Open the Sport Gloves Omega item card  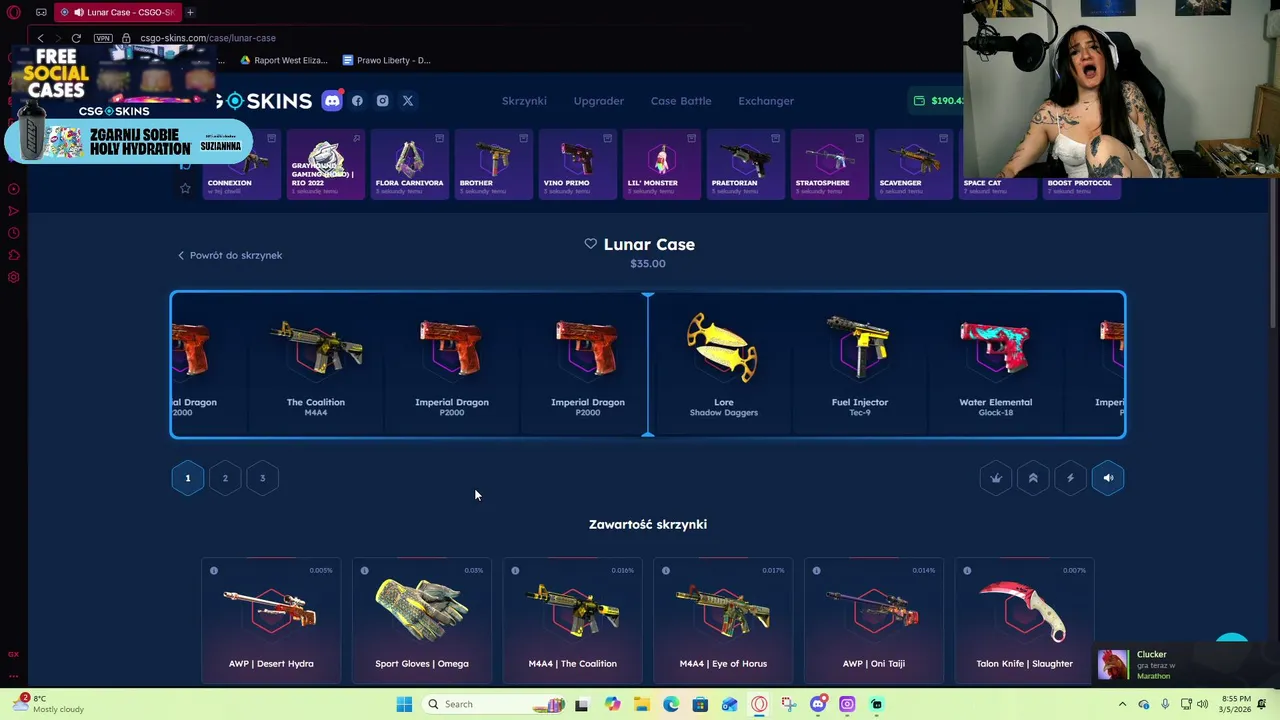click(422, 620)
